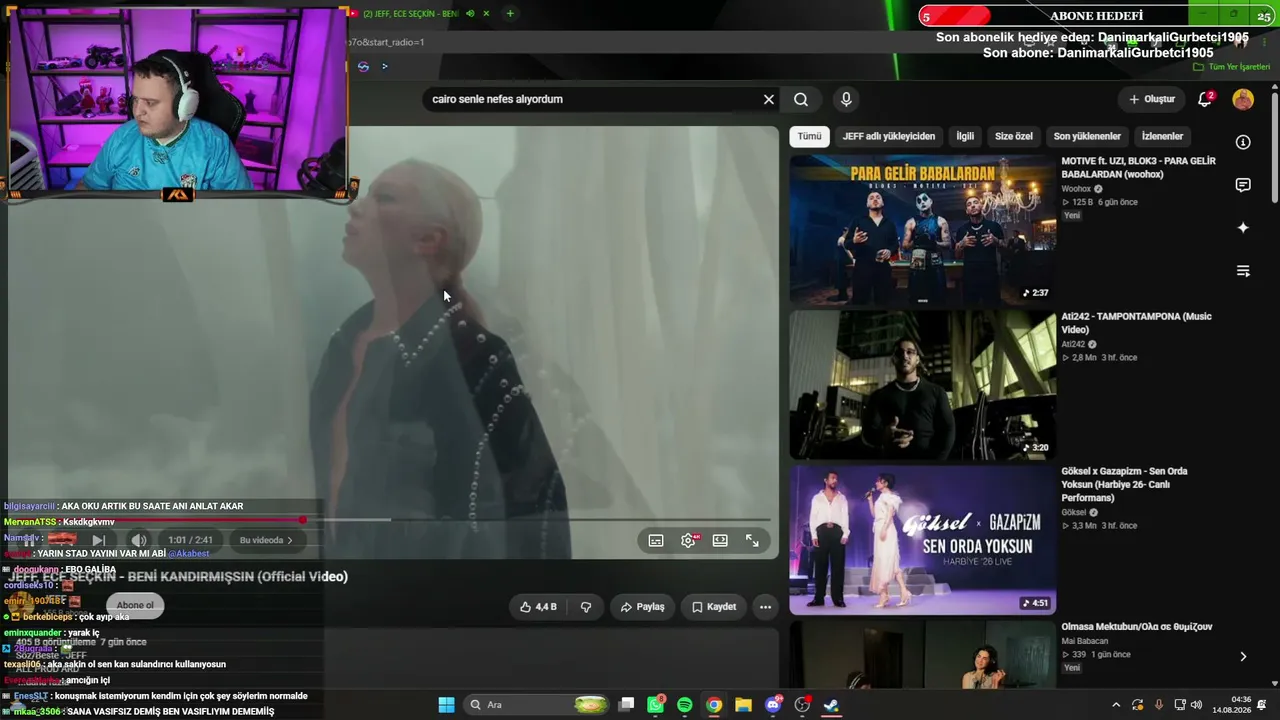
Task: Open YouTube notifications bell
Action: tap(1205, 99)
